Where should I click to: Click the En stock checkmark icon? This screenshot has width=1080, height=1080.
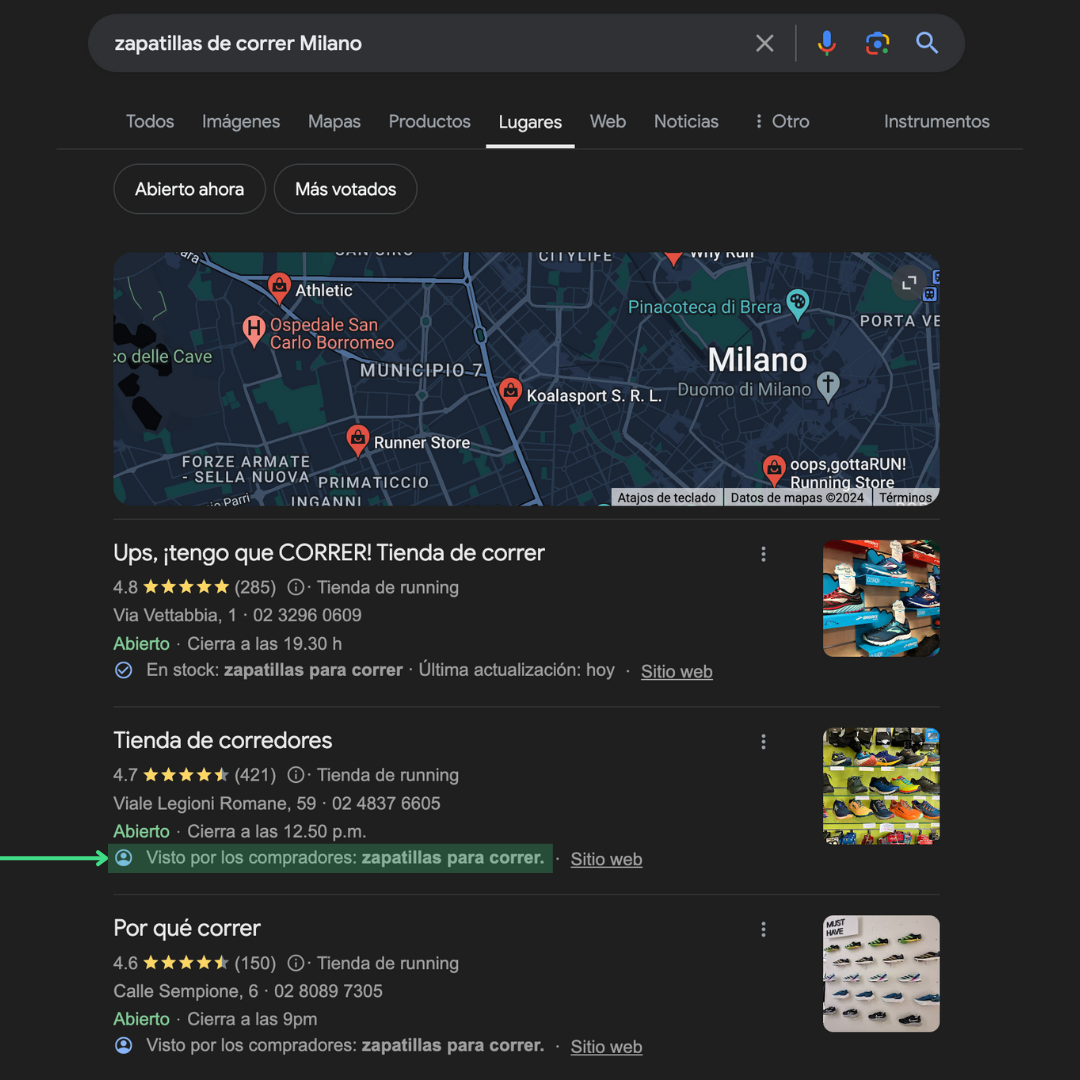tap(123, 670)
